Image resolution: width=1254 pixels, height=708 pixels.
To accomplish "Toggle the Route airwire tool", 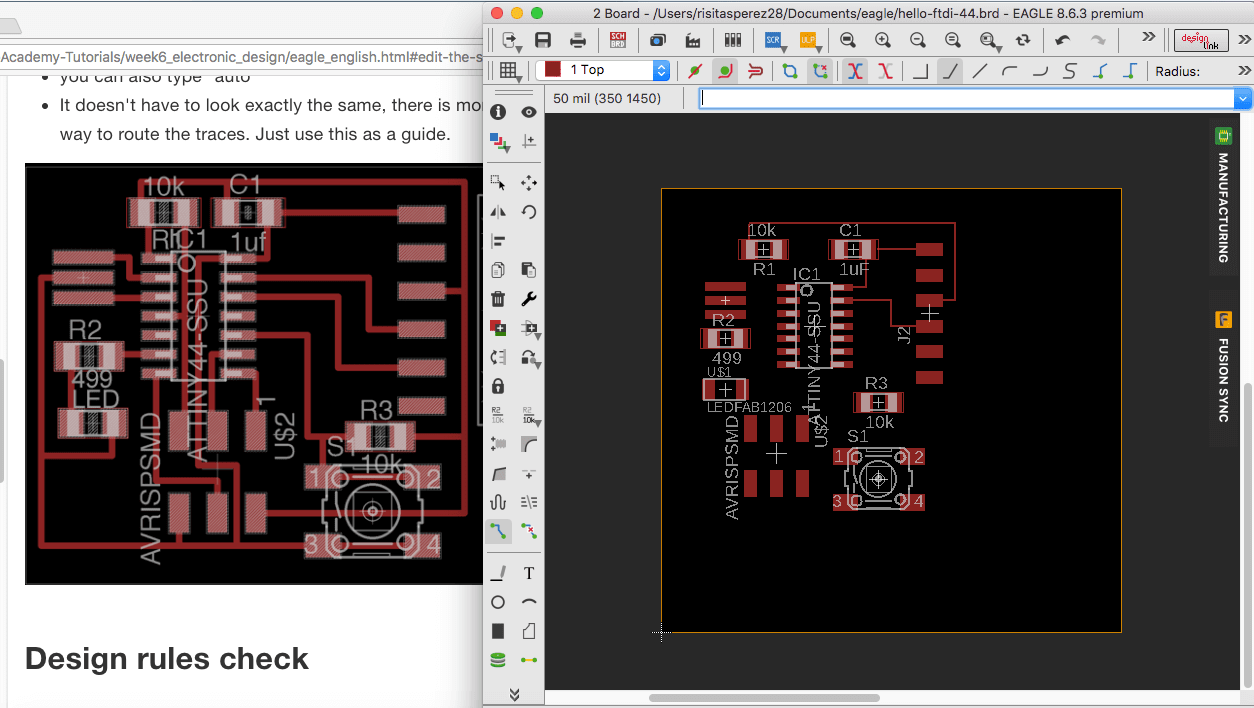I will click(x=498, y=531).
